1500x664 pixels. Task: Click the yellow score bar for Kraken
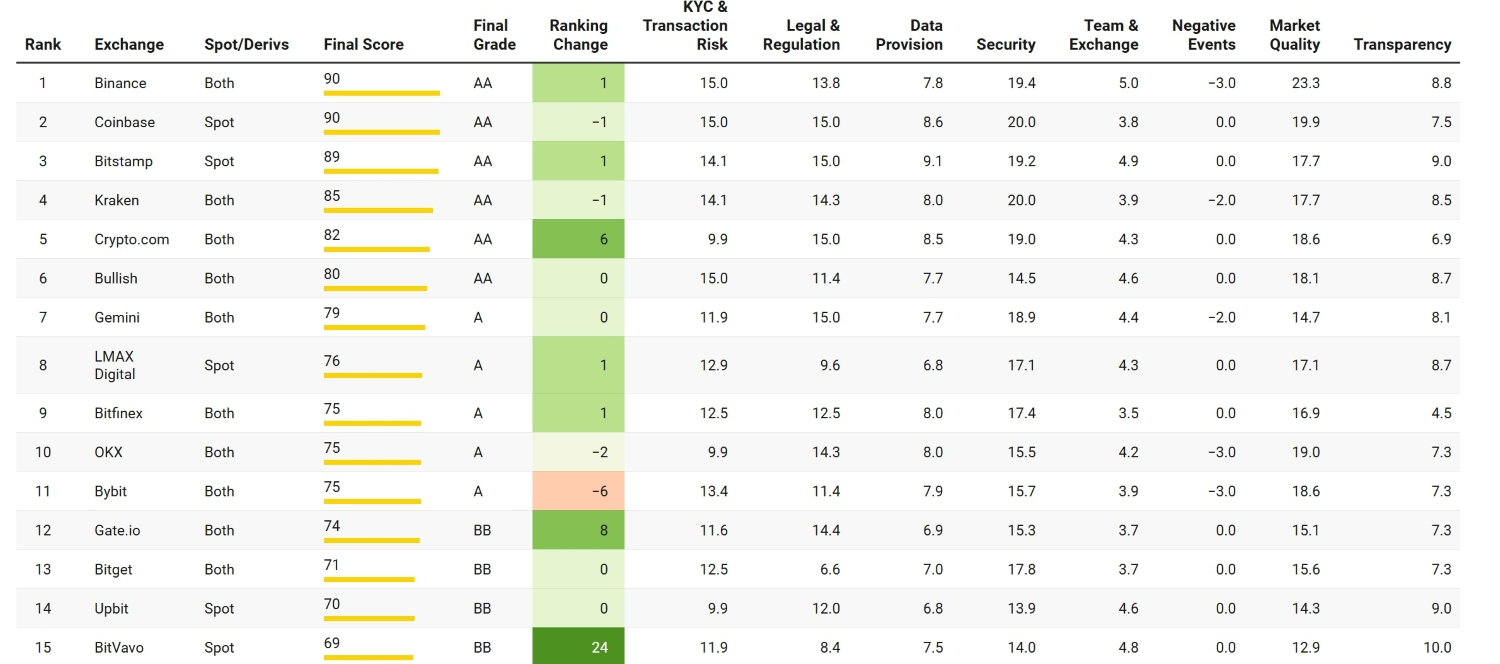tap(378, 210)
